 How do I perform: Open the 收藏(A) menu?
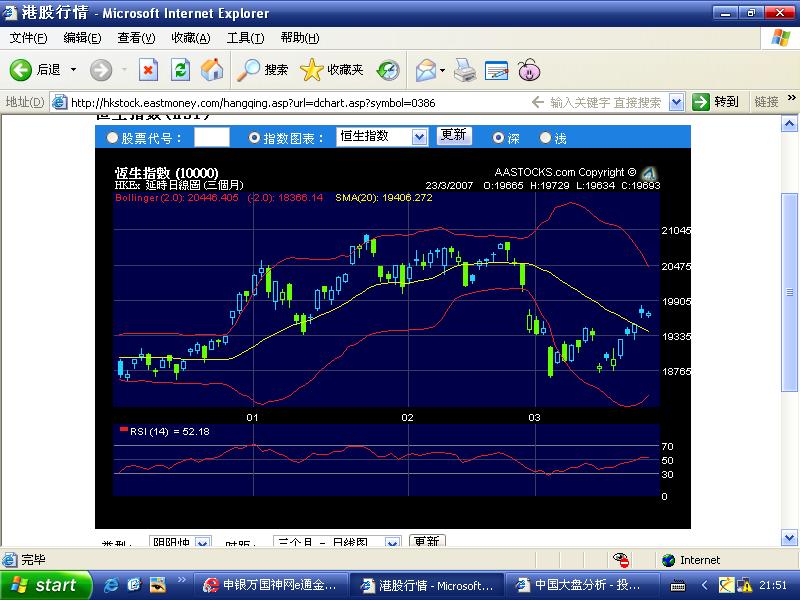click(x=191, y=38)
